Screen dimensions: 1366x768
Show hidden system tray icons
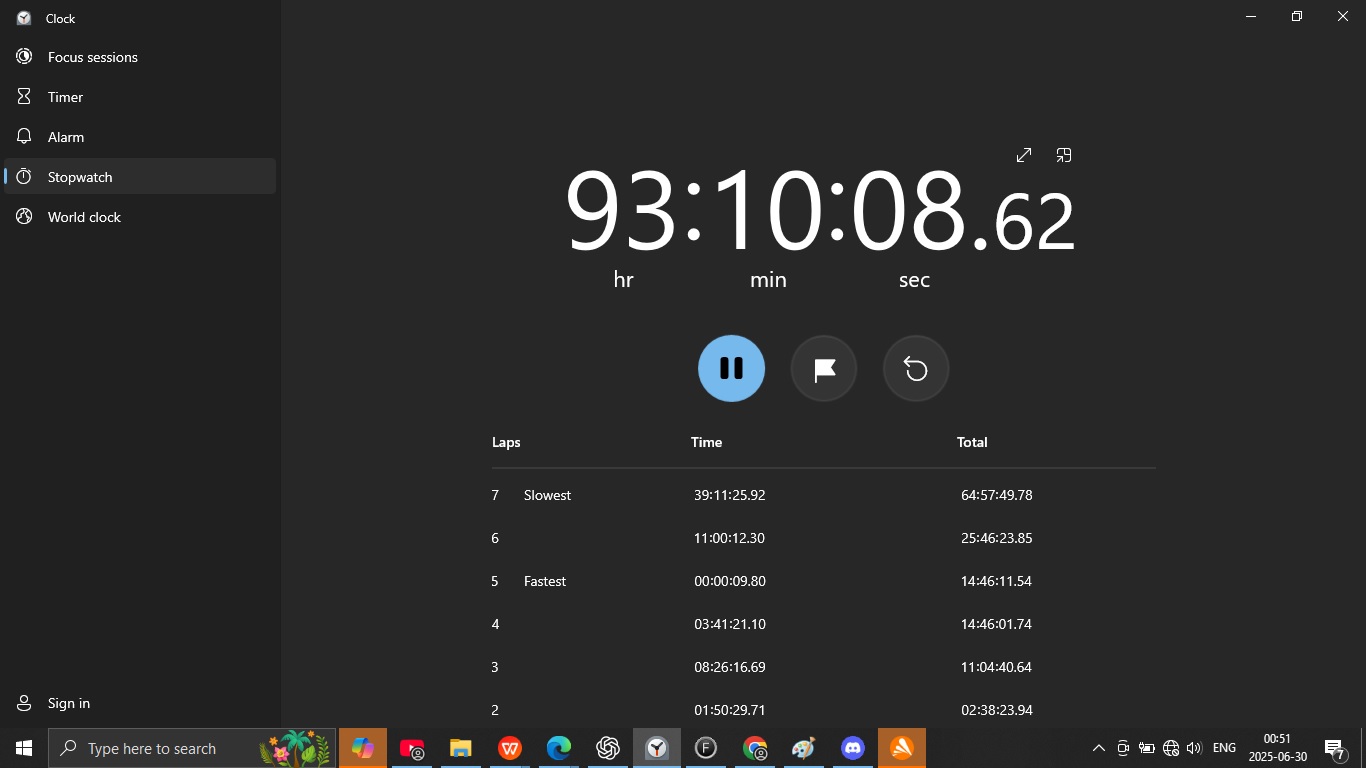(1098, 748)
